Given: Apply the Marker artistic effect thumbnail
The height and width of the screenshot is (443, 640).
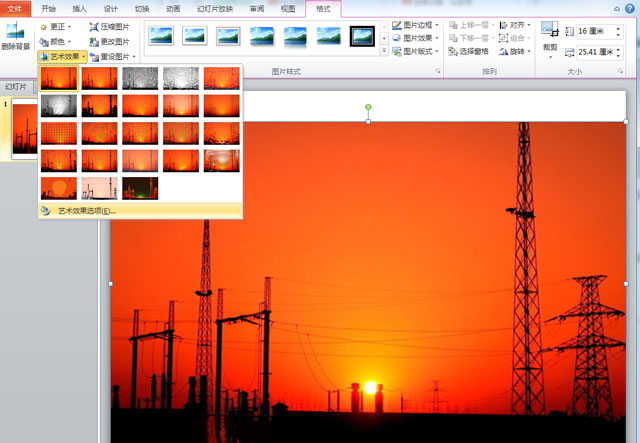Looking at the screenshot, I should 100,78.
